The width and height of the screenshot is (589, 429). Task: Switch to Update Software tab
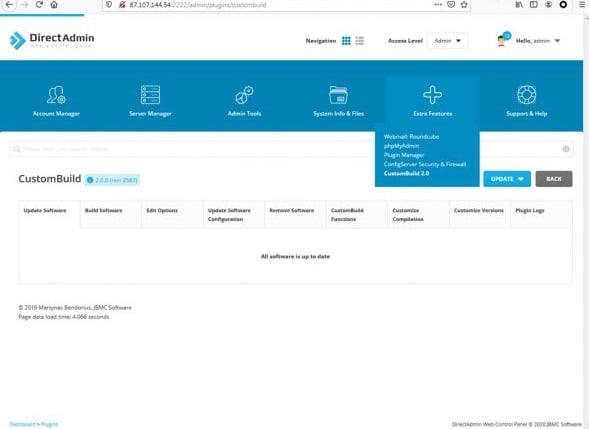tap(49, 214)
